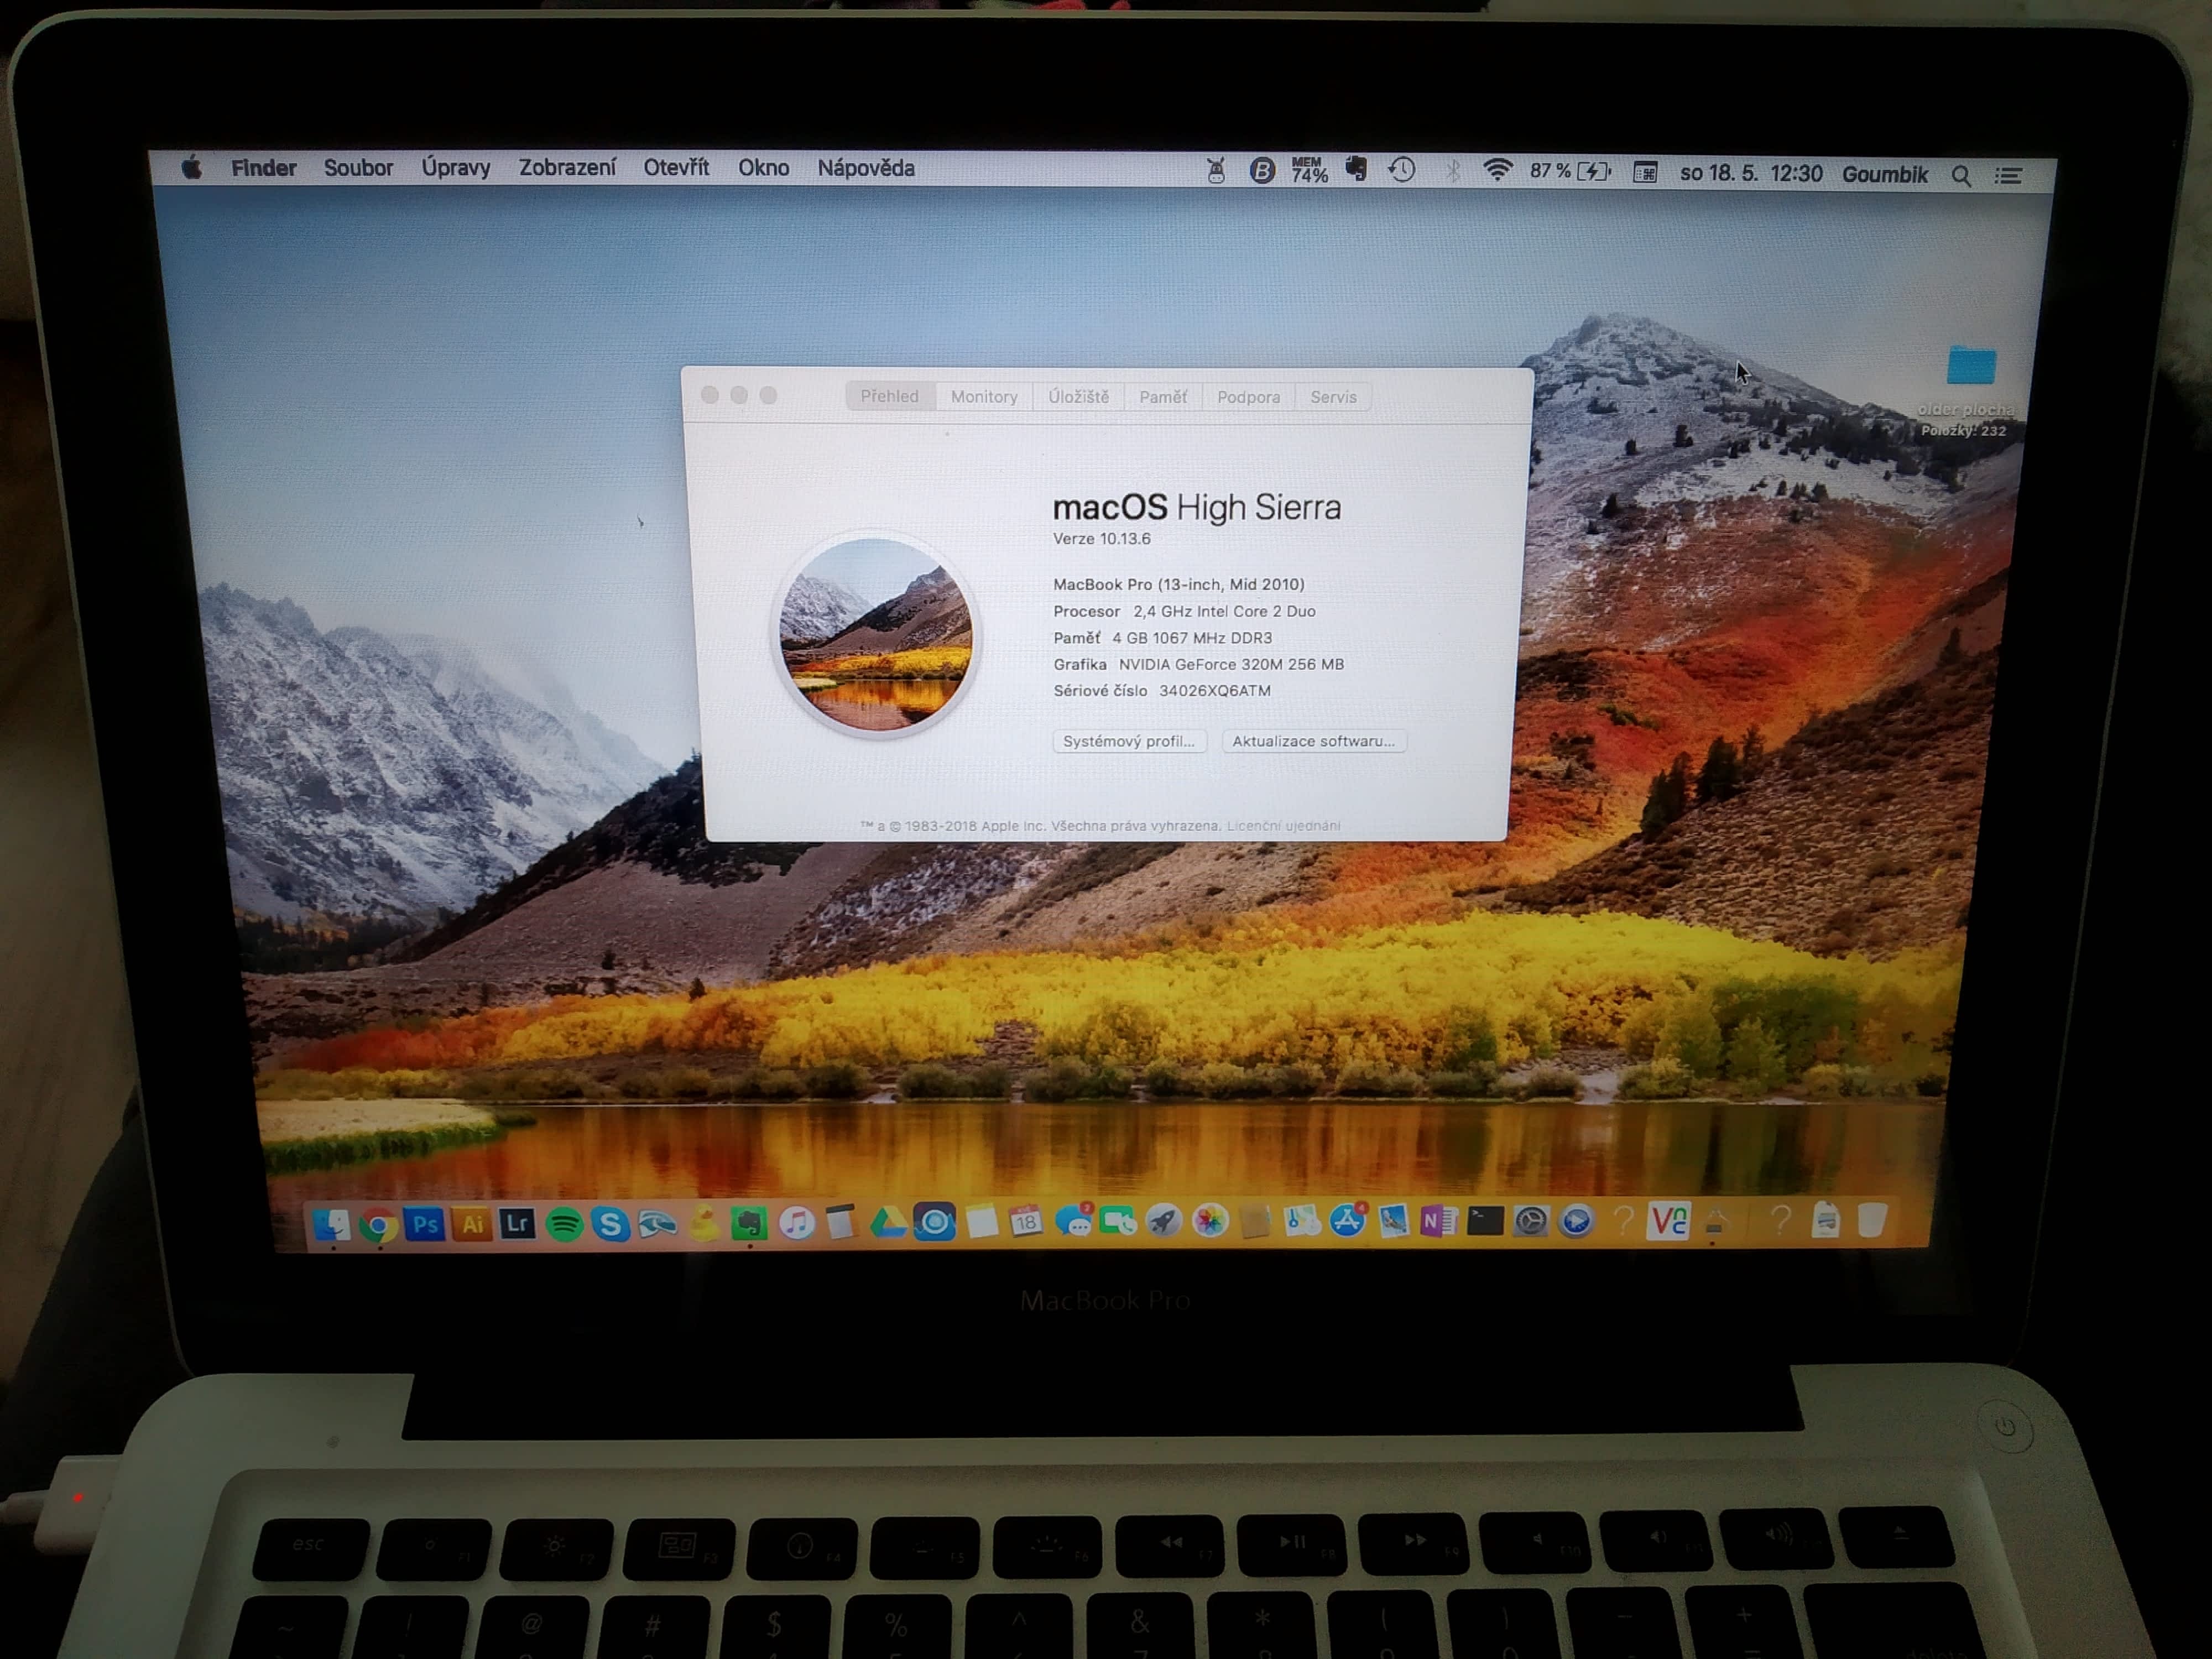This screenshot has height=1659, width=2212.
Task: Open OneNote from the dock
Action: pyautogui.click(x=1437, y=1221)
